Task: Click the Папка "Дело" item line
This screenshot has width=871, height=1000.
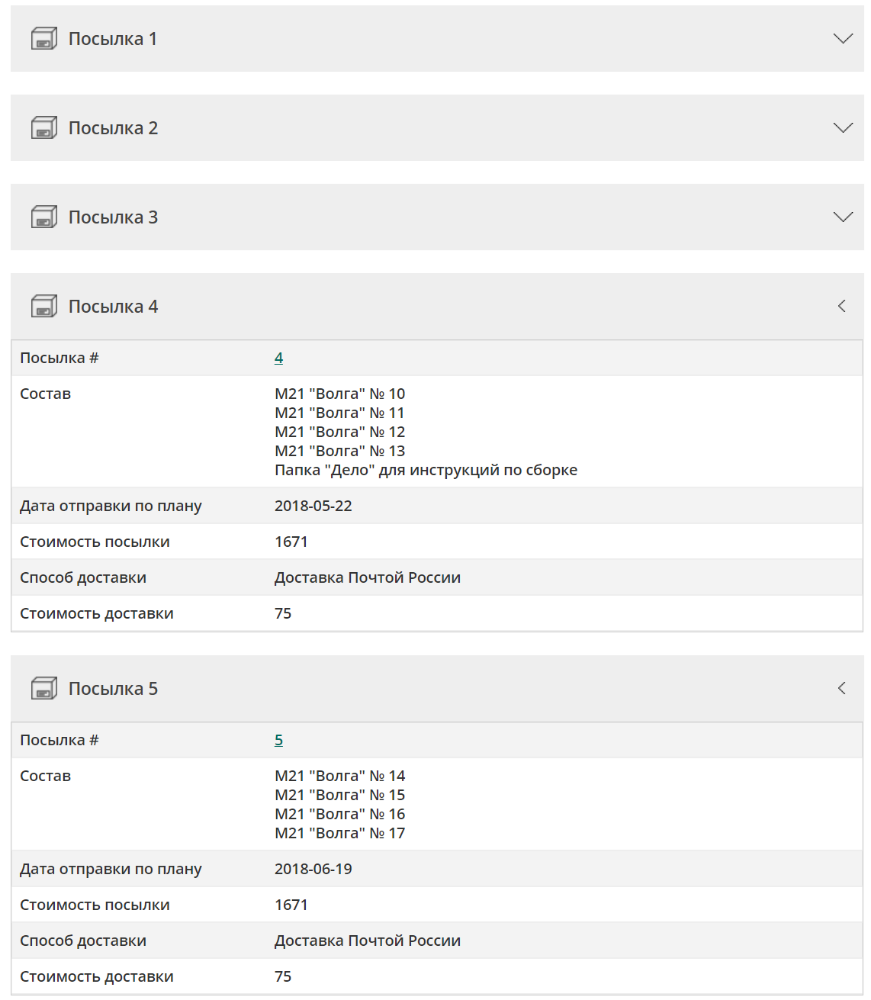Action: 426,471
